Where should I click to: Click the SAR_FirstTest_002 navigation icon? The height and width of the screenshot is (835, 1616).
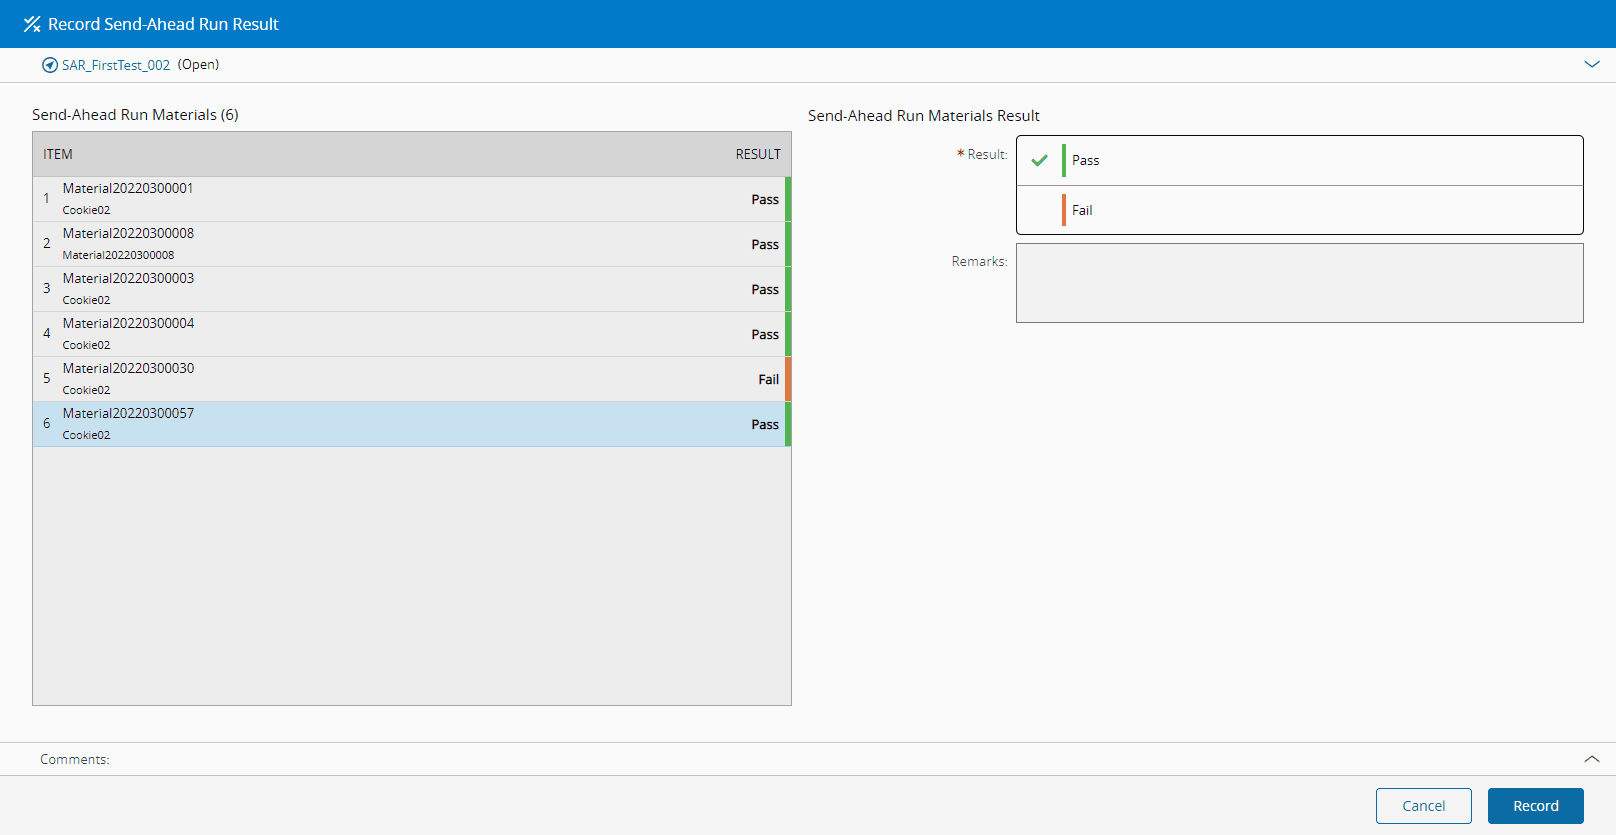pos(49,65)
